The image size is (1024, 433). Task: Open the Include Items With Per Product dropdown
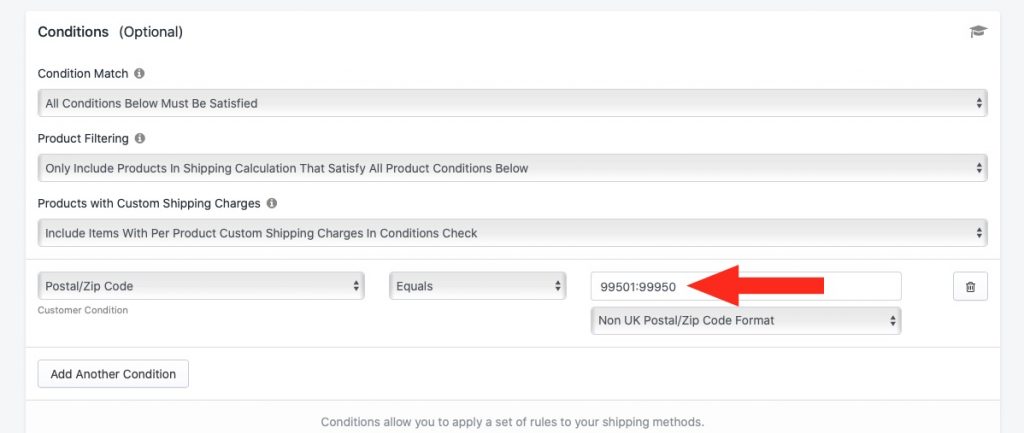(513, 233)
